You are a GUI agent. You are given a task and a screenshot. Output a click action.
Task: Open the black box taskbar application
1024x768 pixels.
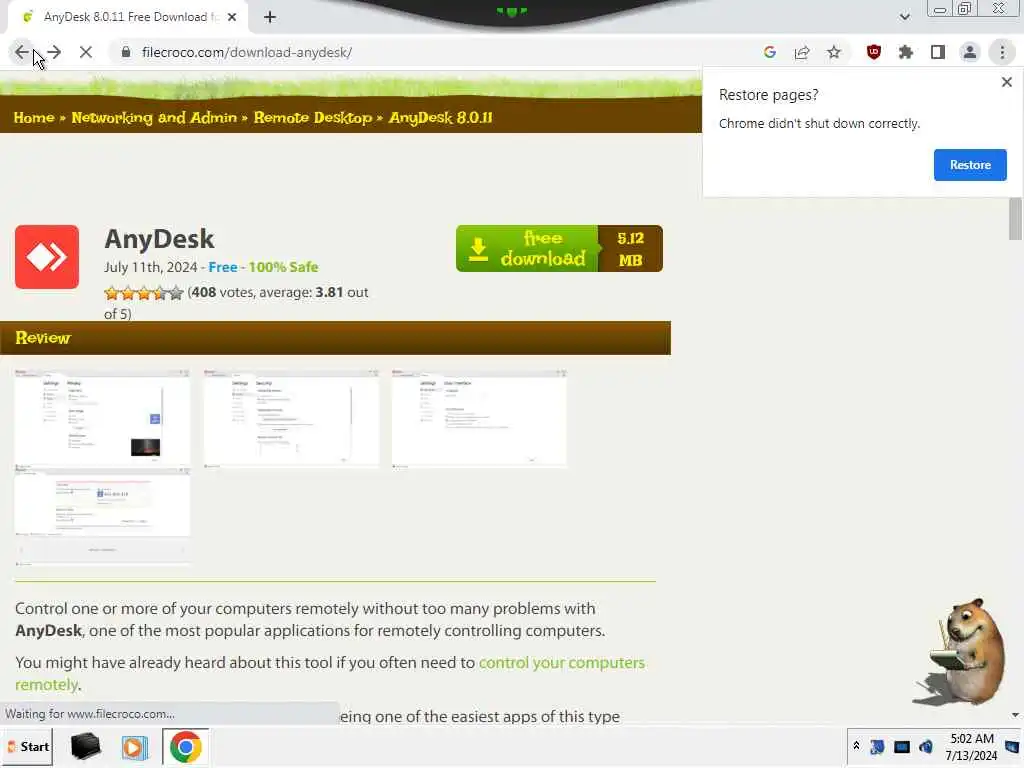click(86, 747)
